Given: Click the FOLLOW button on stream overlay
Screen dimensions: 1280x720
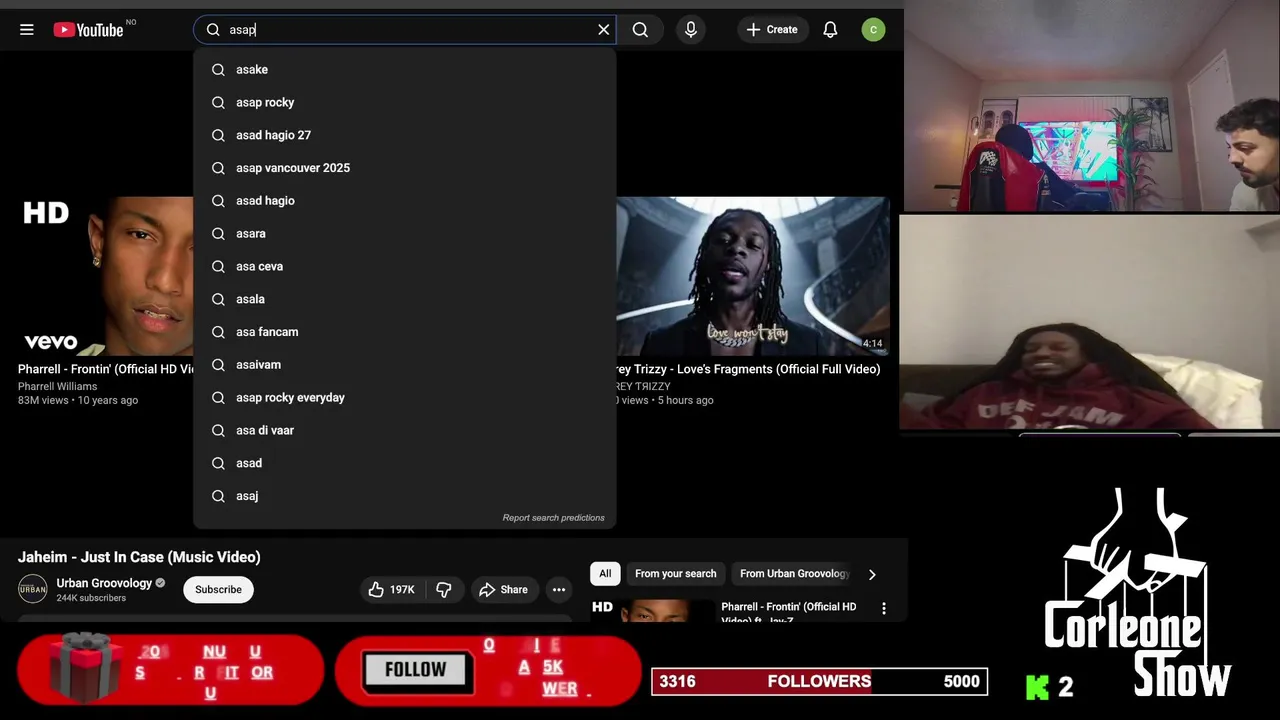Looking at the screenshot, I should [415, 670].
